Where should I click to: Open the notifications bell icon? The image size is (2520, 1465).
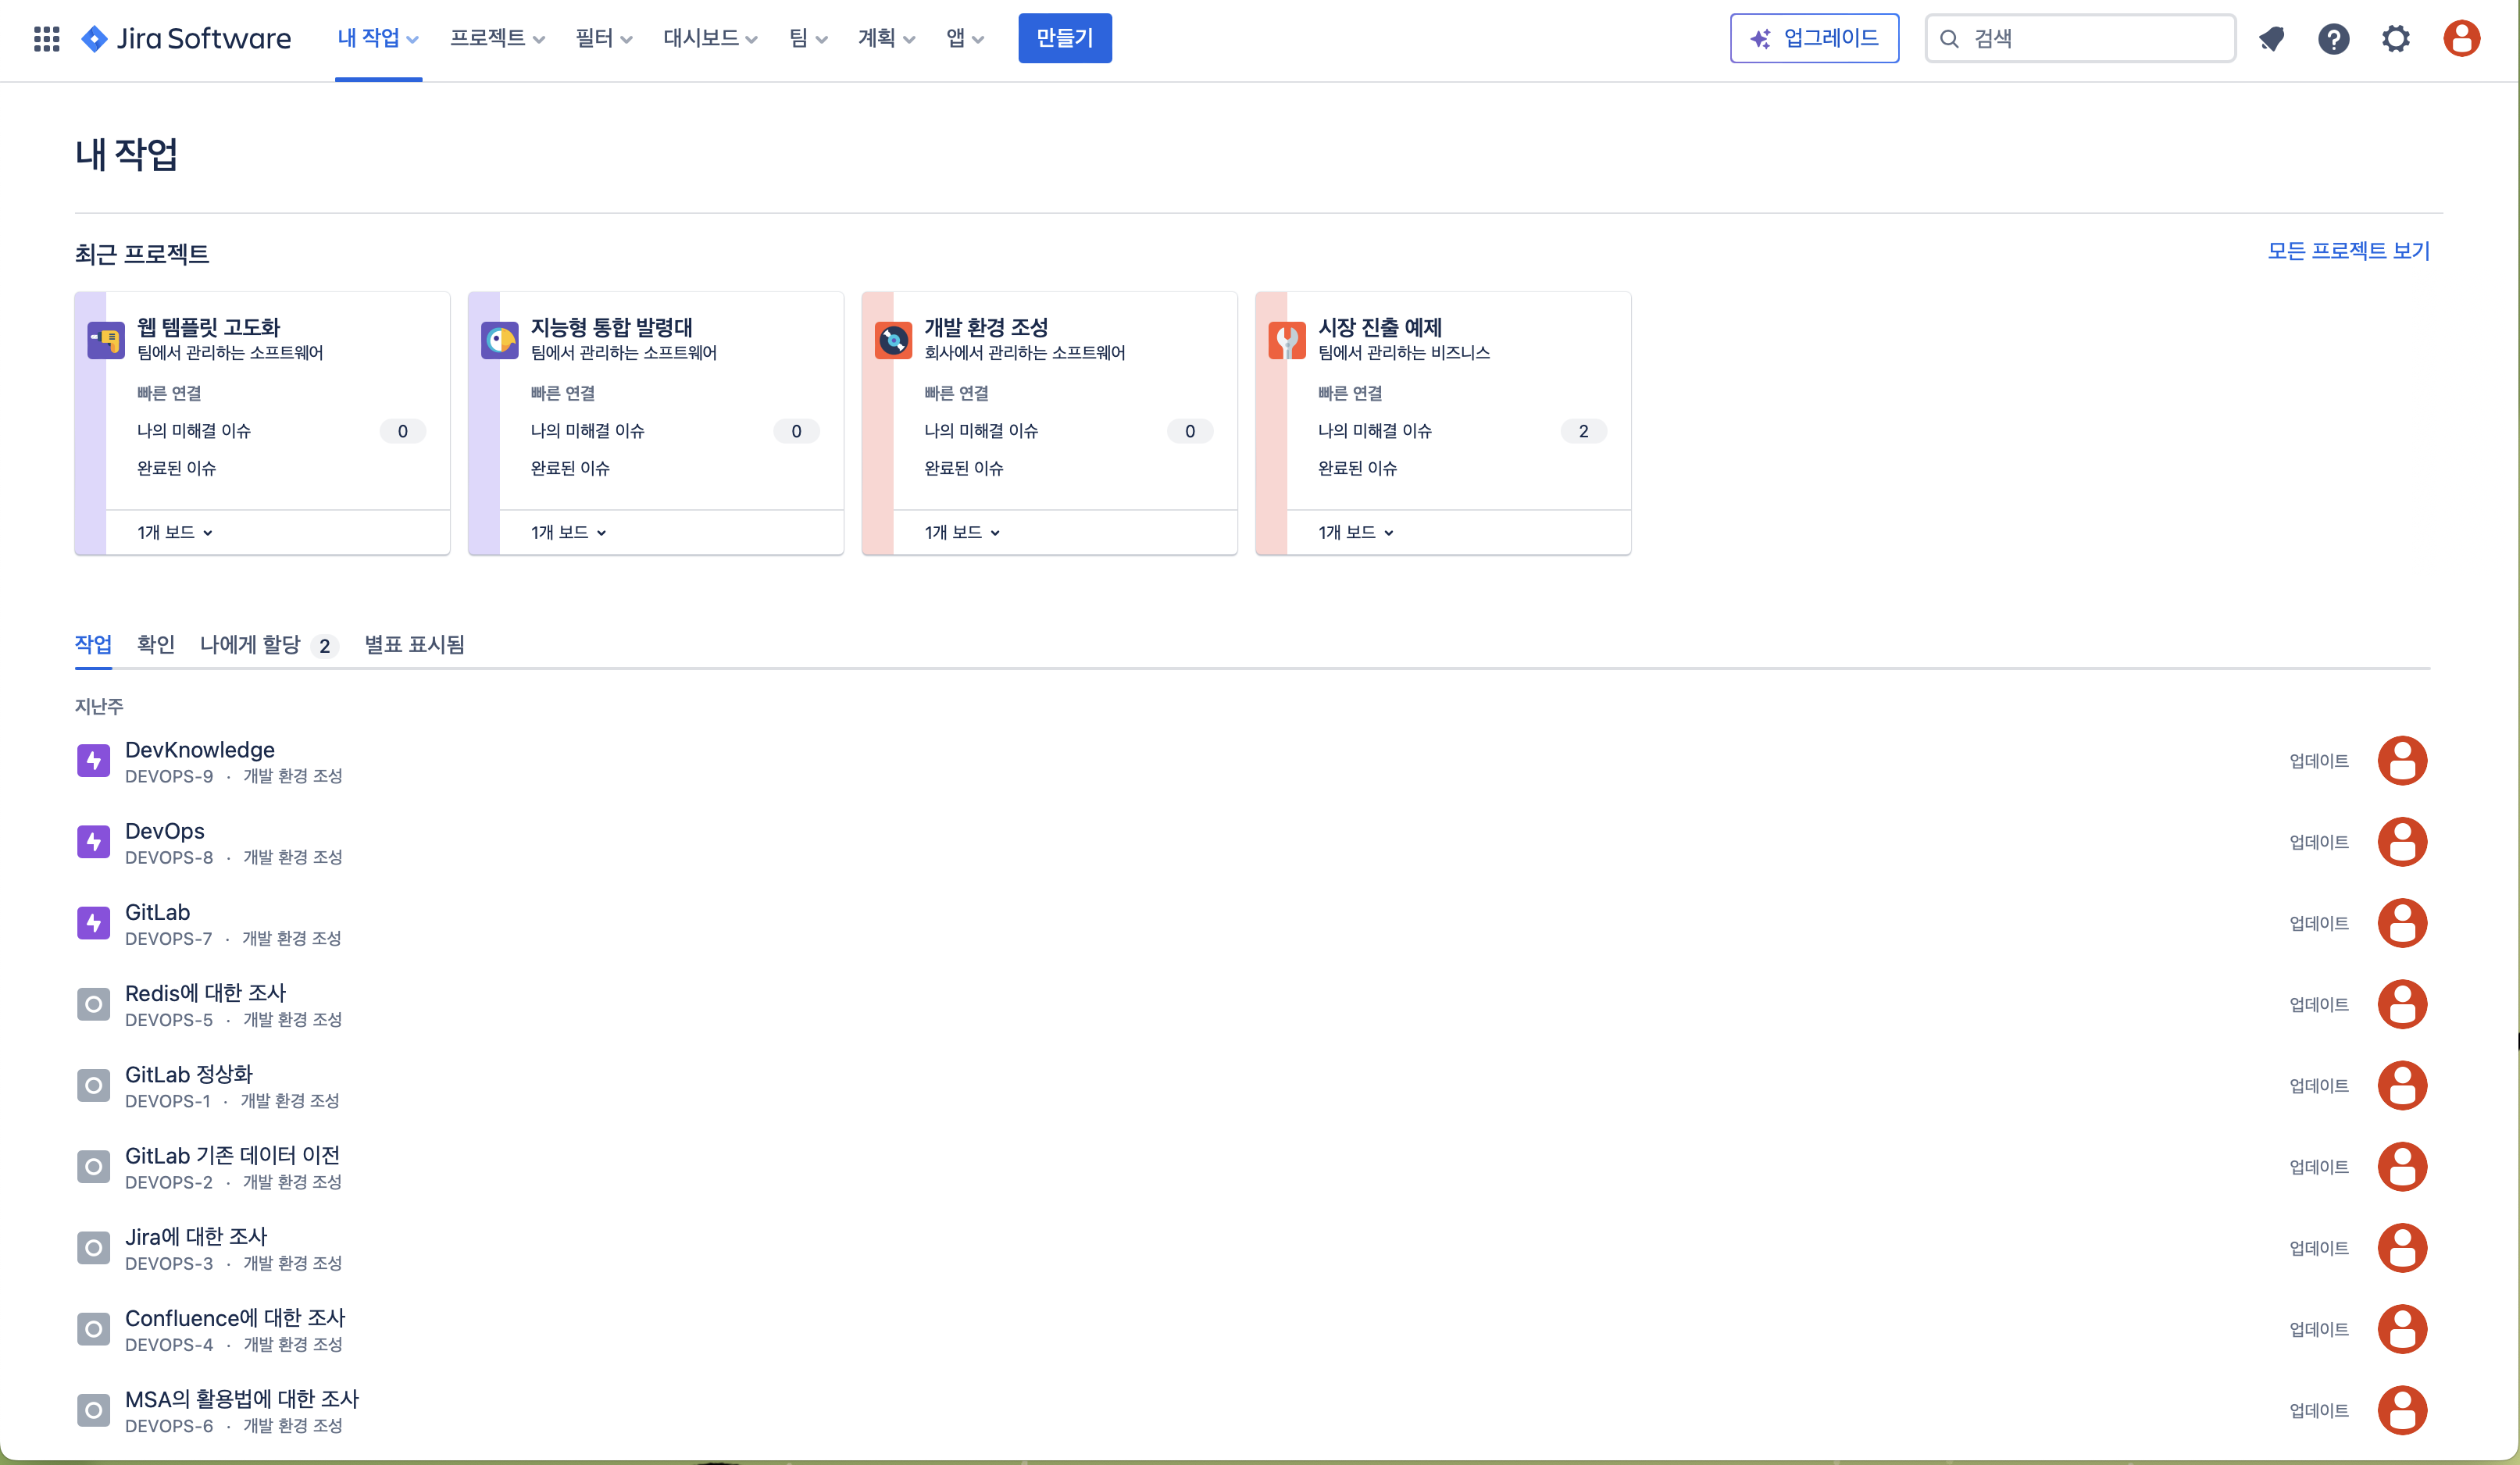coord(2271,38)
